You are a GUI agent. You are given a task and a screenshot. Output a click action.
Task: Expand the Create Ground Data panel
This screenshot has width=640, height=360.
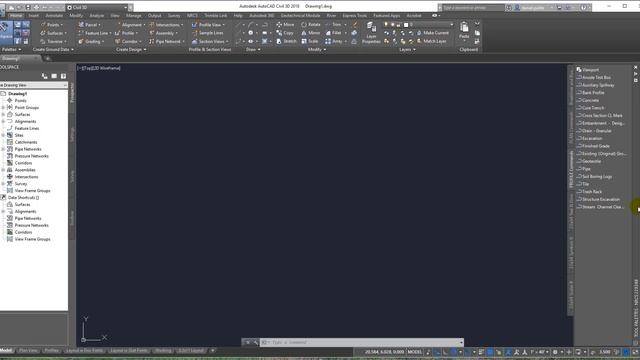coord(53,50)
